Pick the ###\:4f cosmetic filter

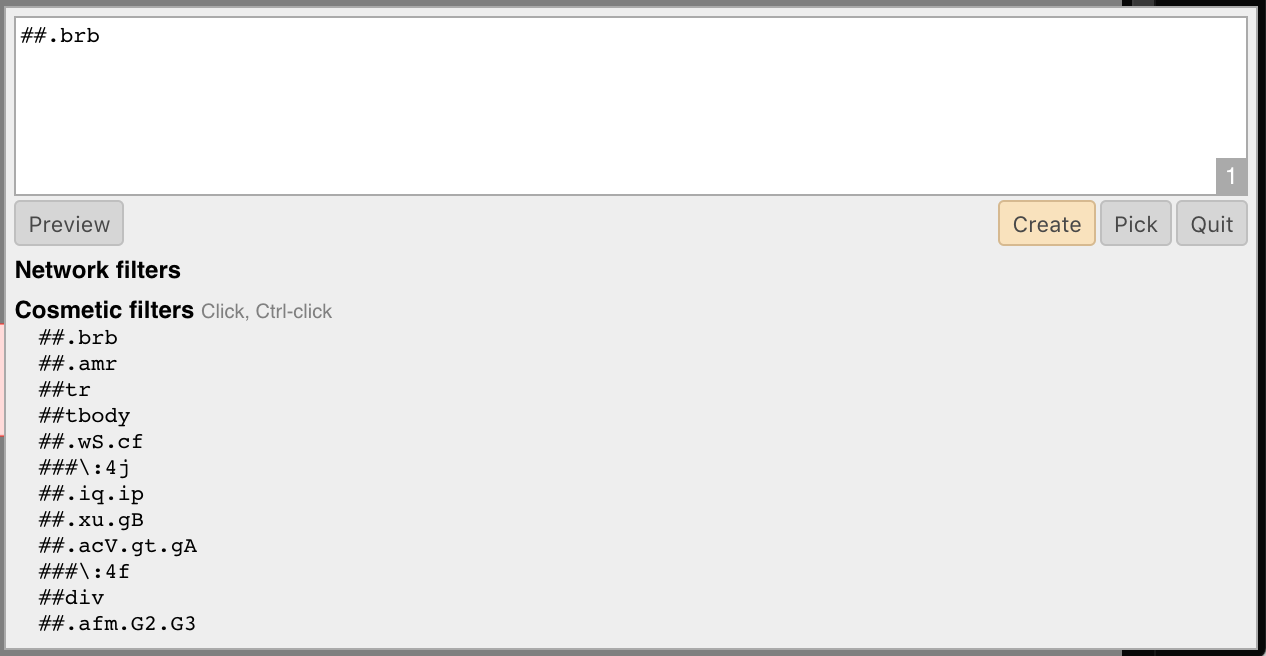coord(84,572)
